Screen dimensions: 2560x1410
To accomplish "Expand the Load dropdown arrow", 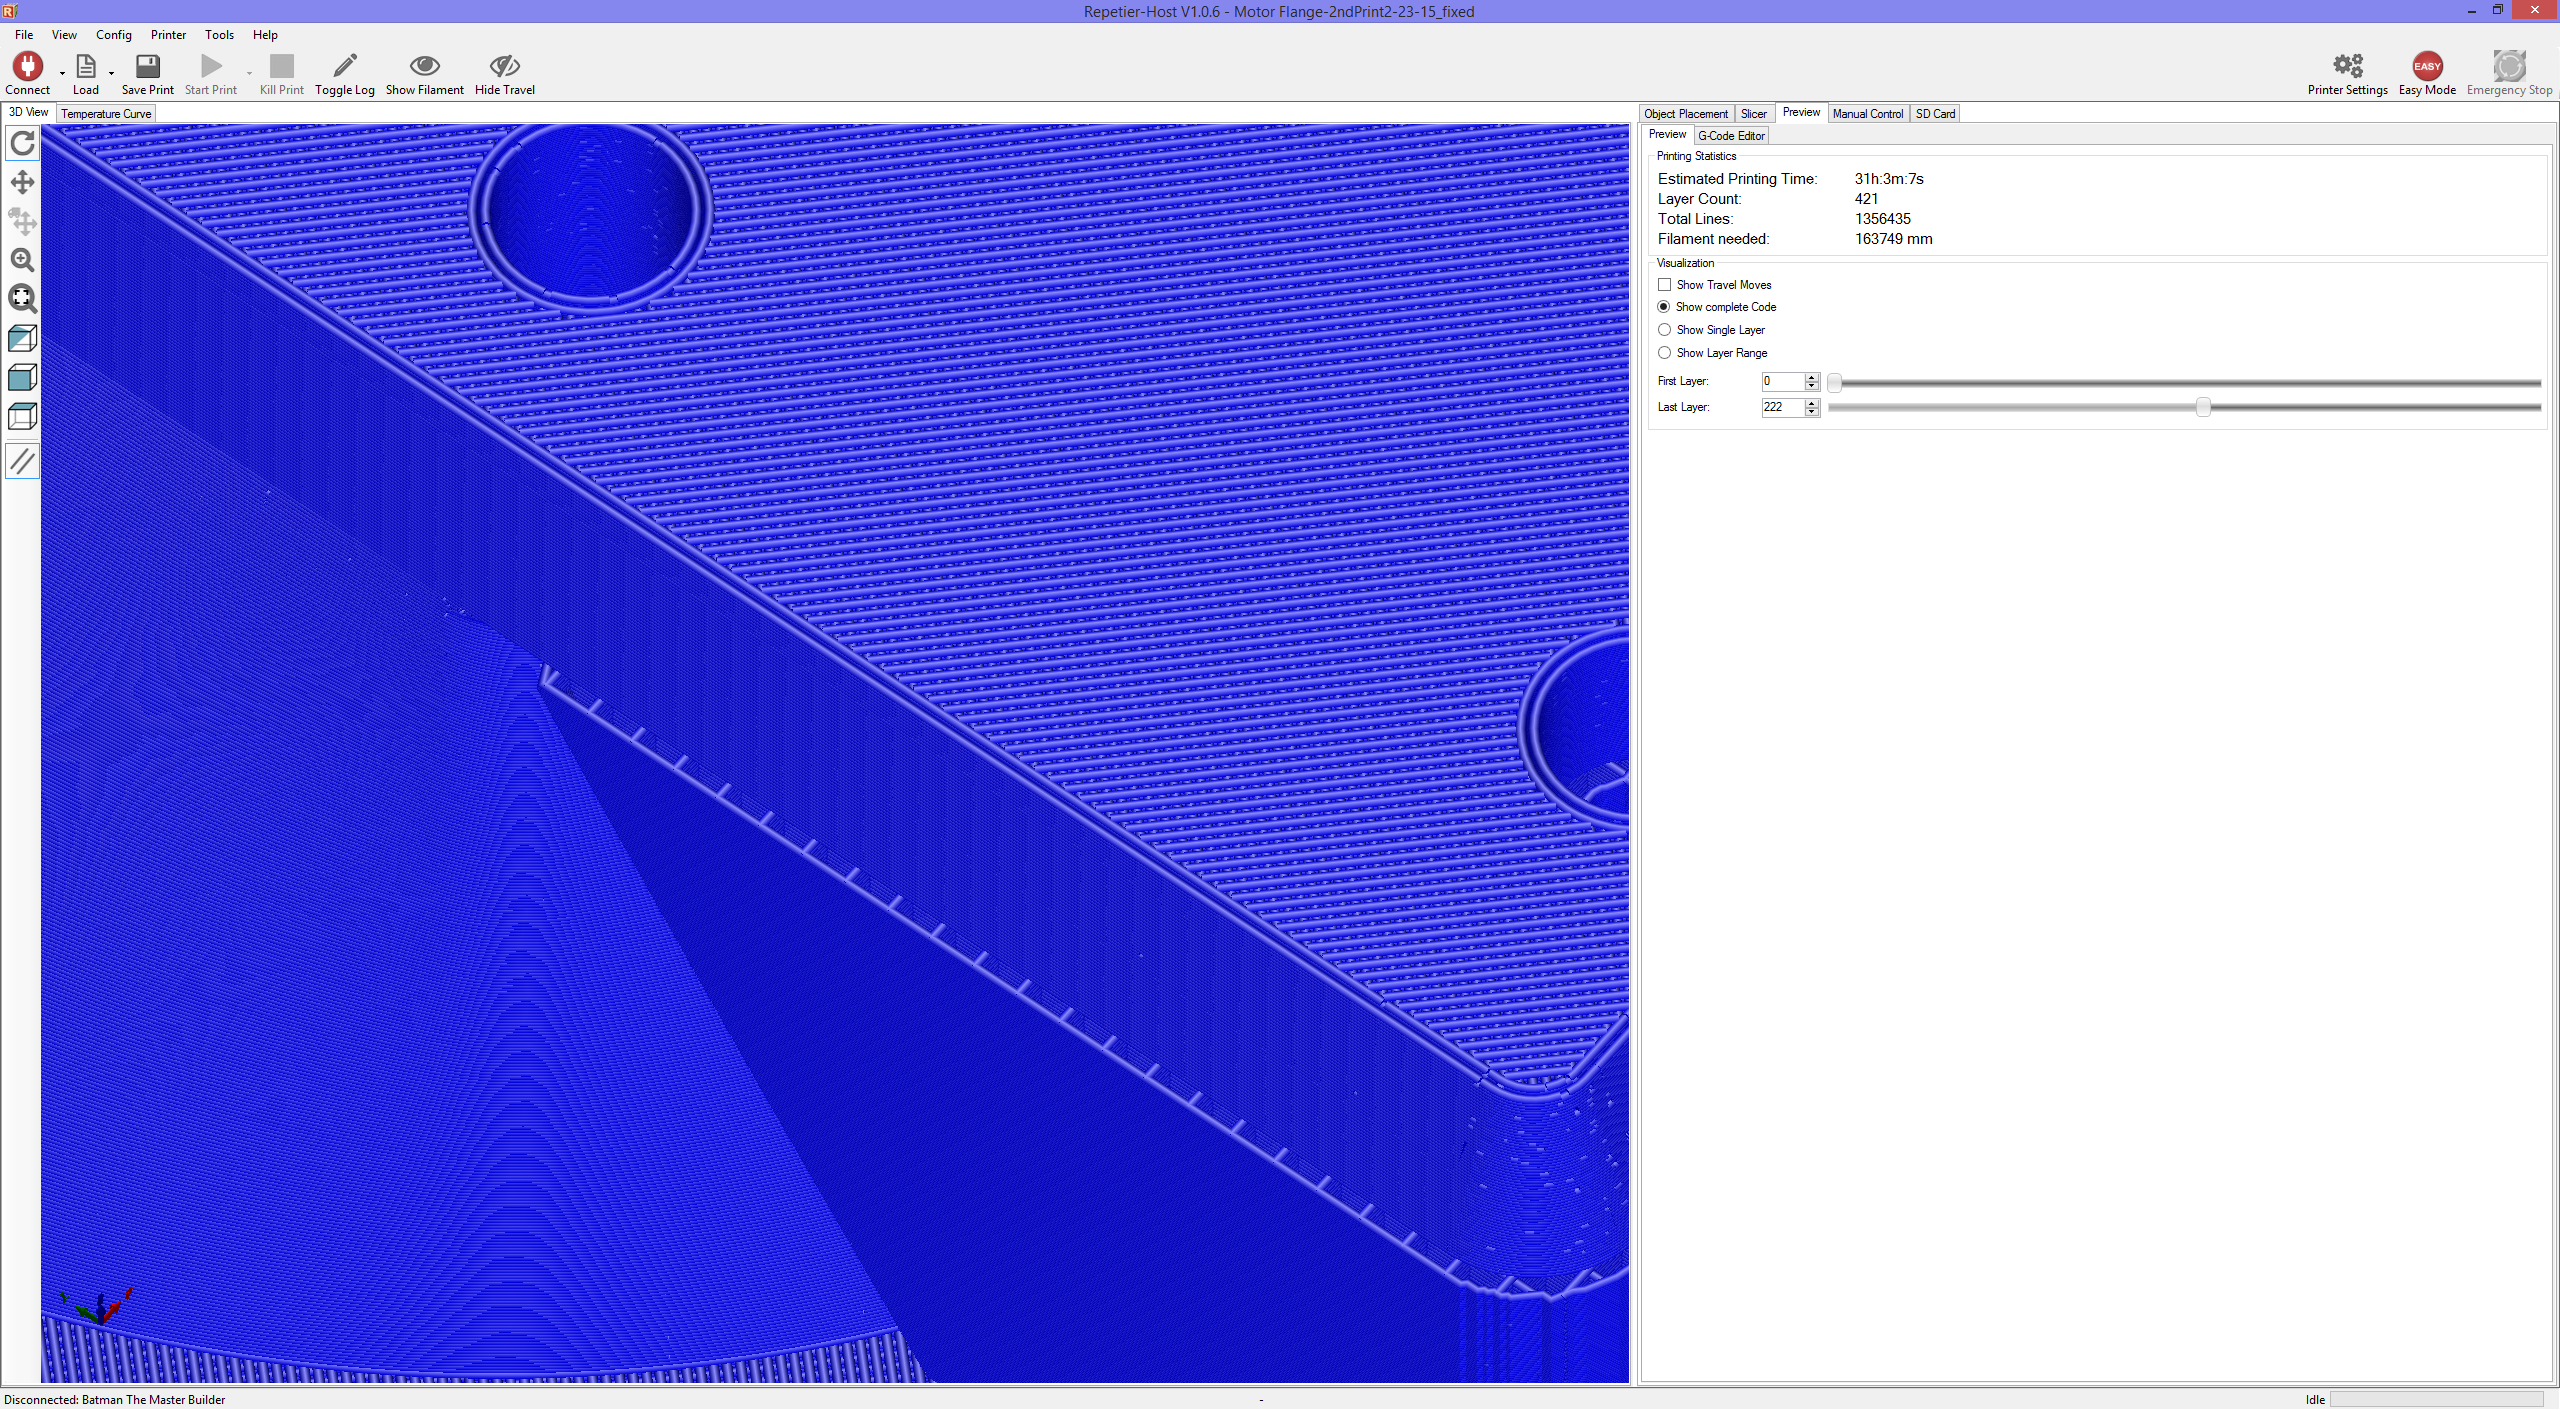I will point(111,73).
